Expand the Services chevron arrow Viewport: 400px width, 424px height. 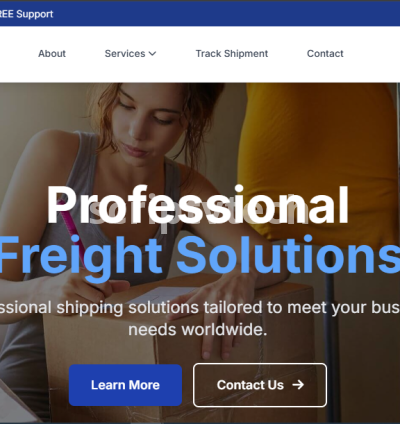(x=152, y=54)
